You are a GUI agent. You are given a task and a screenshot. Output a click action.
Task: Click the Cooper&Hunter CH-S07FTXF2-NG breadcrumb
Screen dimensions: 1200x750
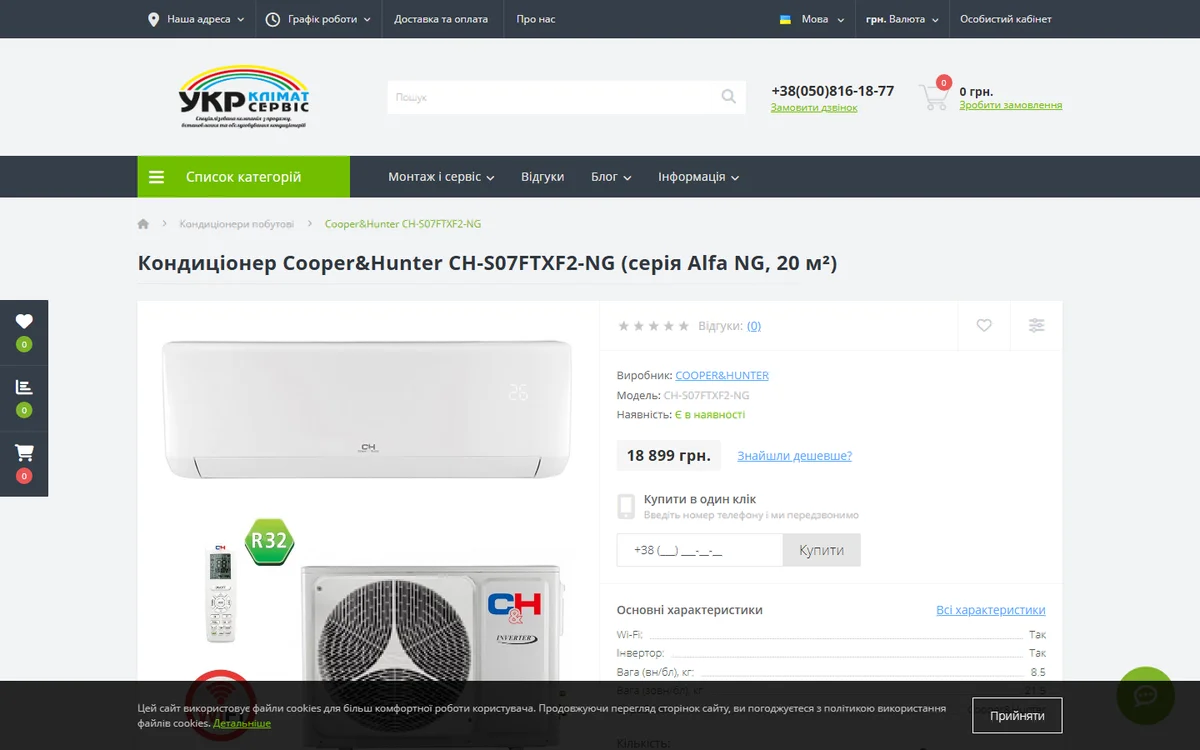pos(403,224)
